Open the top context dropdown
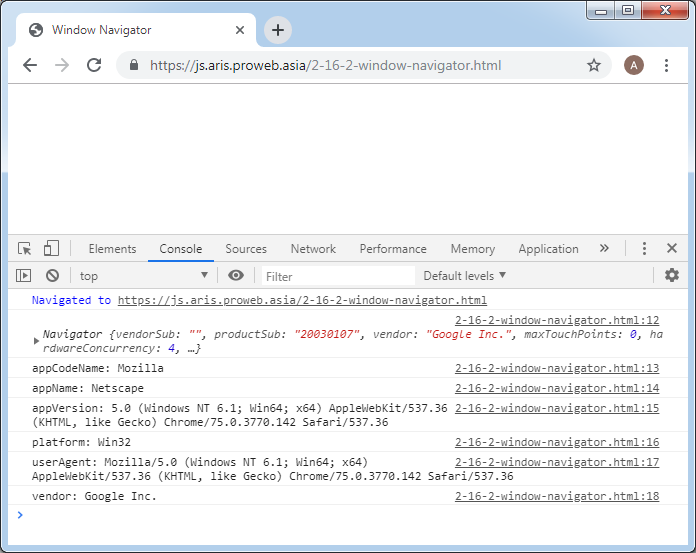 144,276
